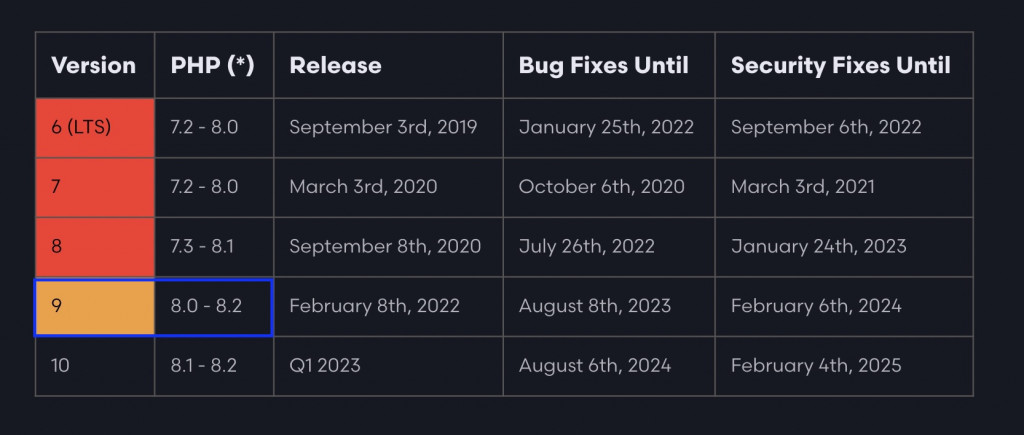Click the 8.1 - 8.2 PHP cell
This screenshot has width=1024, height=435.
point(214,366)
